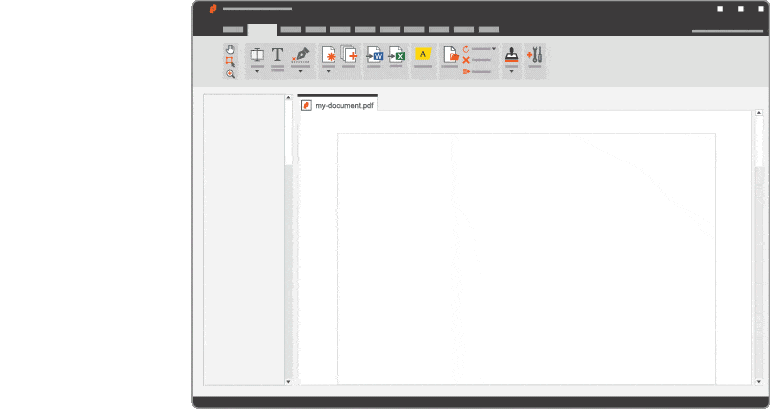Click the orange X delete icon
The width and height of the screenshot is (770, 409).
466,60
